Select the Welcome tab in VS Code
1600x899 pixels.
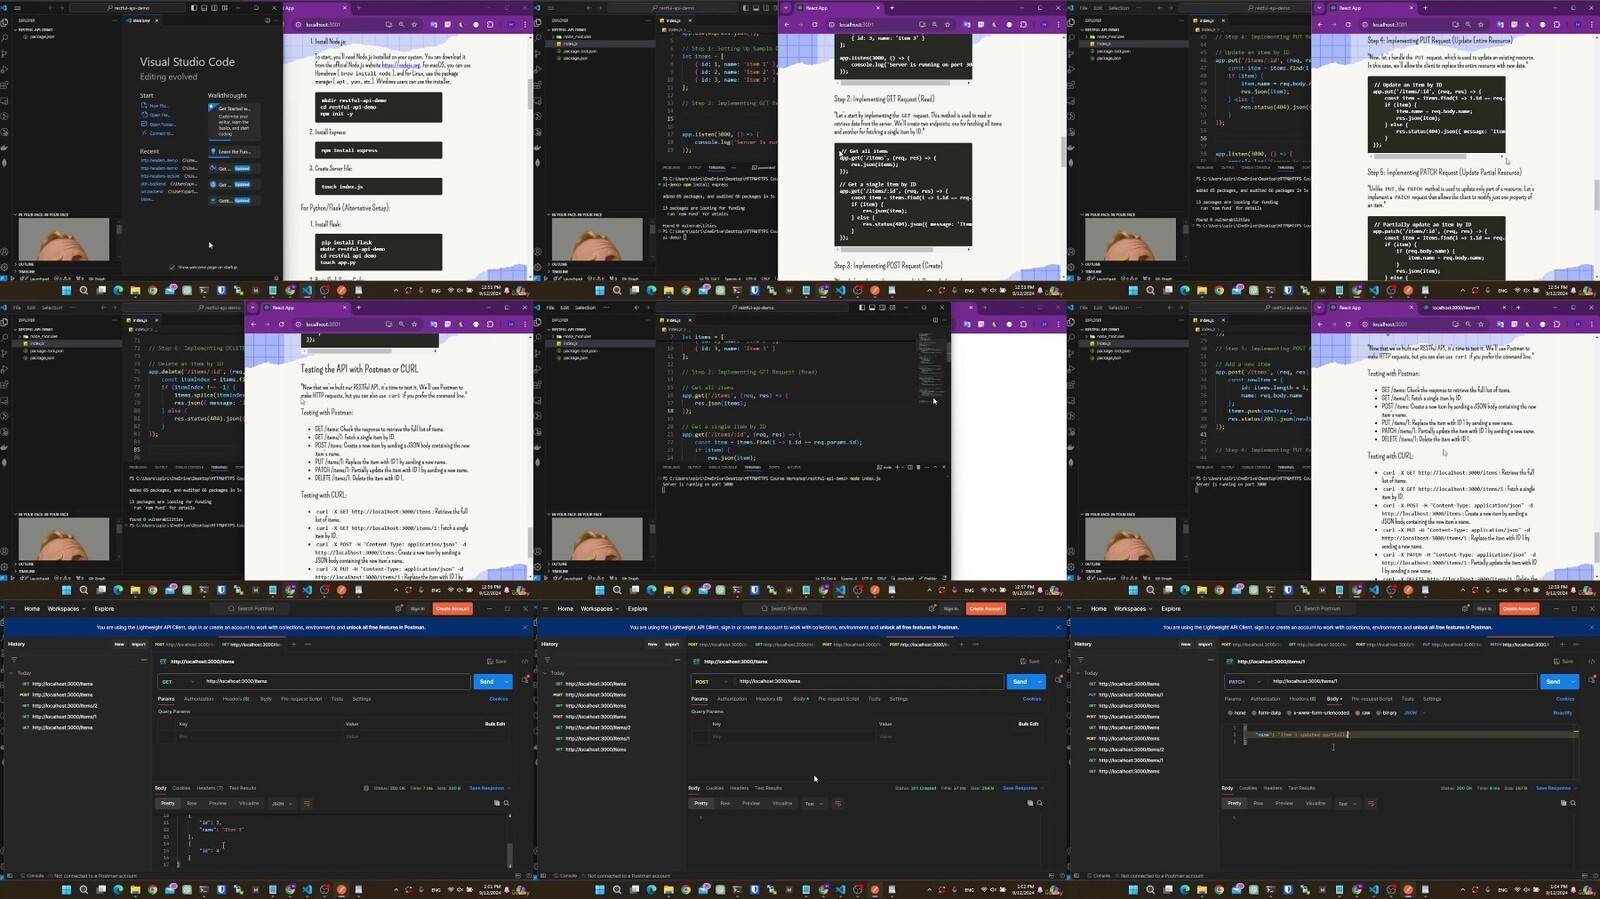click(142, 20)
